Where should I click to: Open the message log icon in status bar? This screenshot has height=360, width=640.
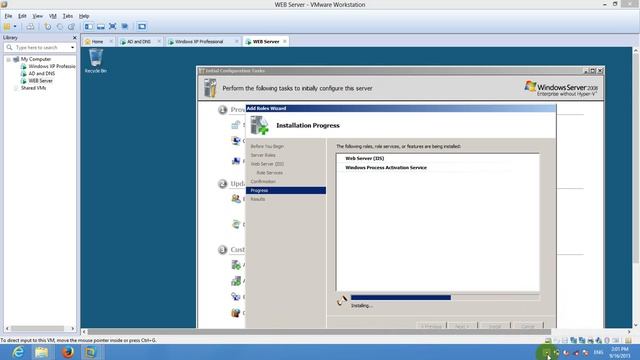628,340
